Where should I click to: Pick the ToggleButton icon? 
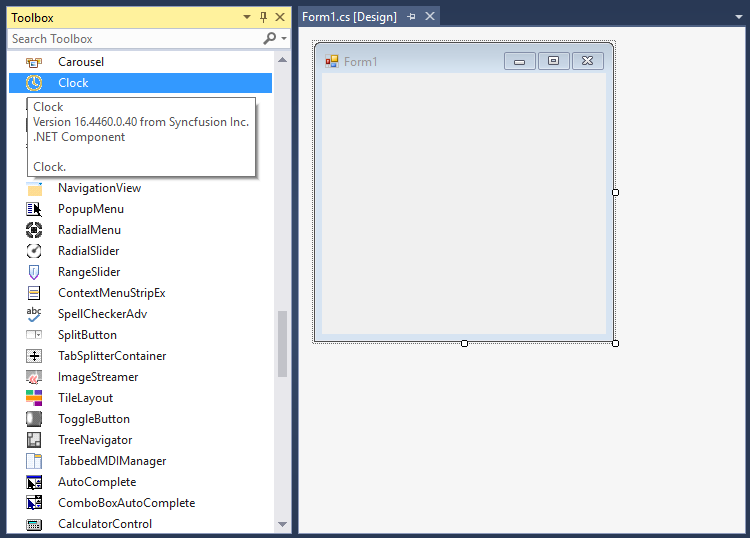[x=34, y=419]
